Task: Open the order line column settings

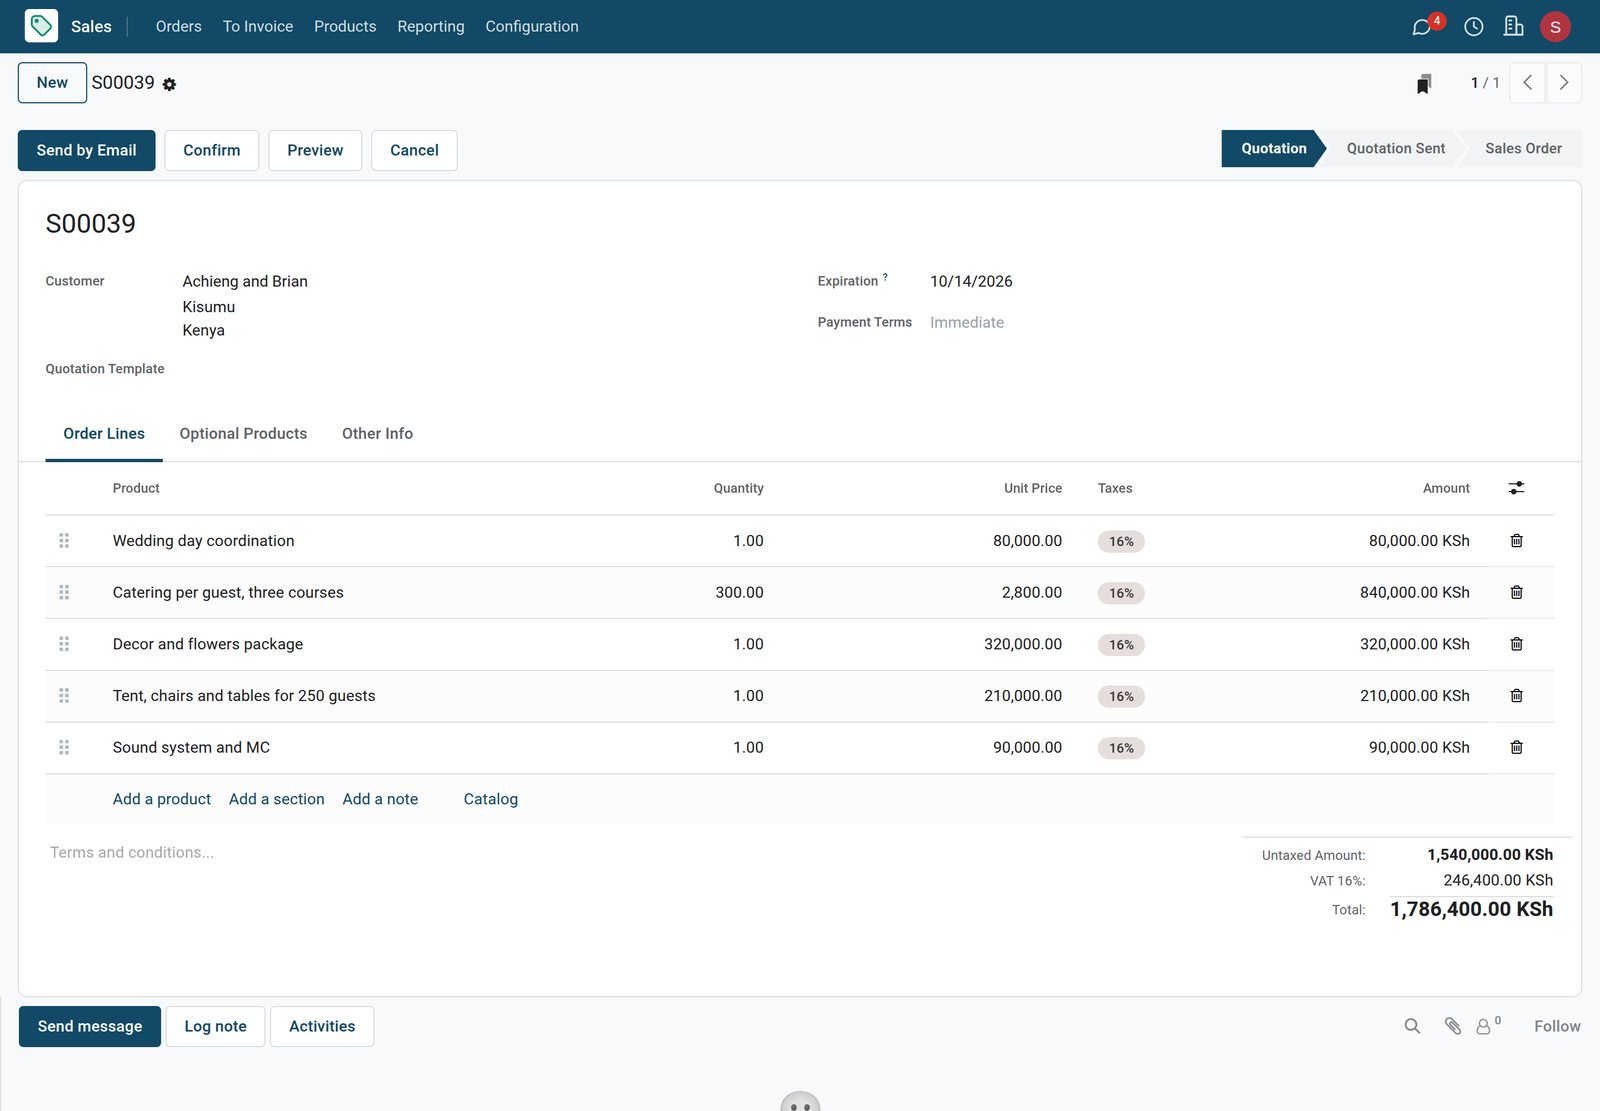Action: pos(1516,488)
